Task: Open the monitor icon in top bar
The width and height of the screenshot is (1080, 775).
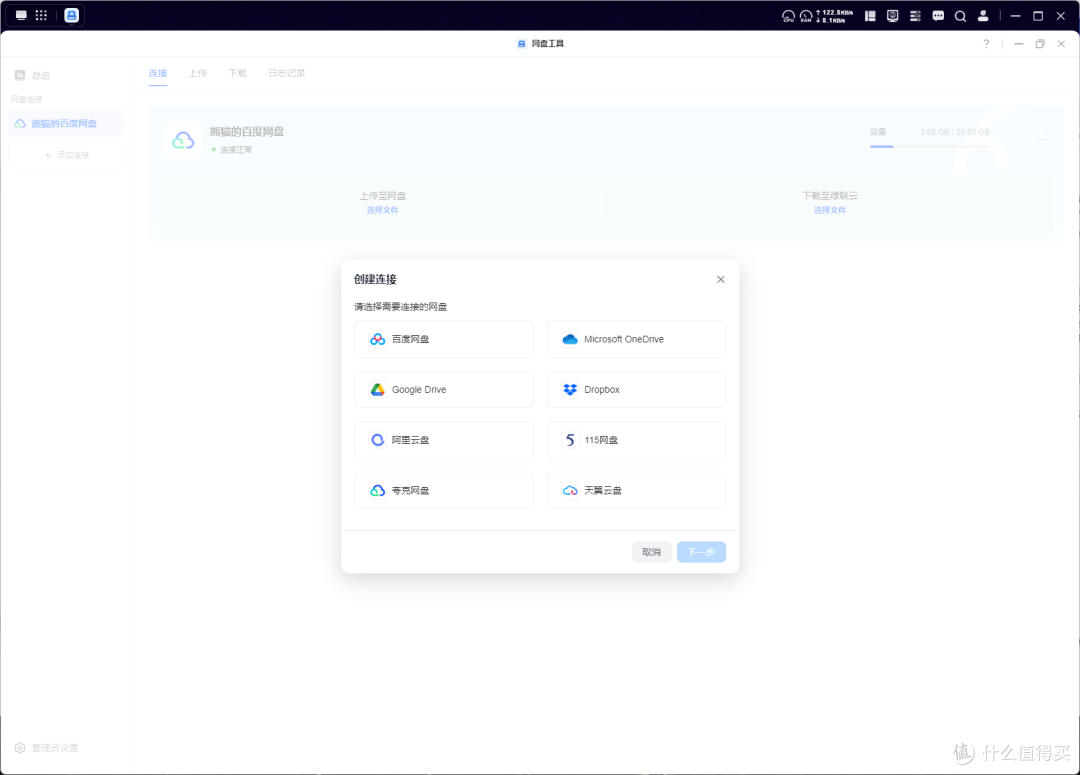Action: 893,16
